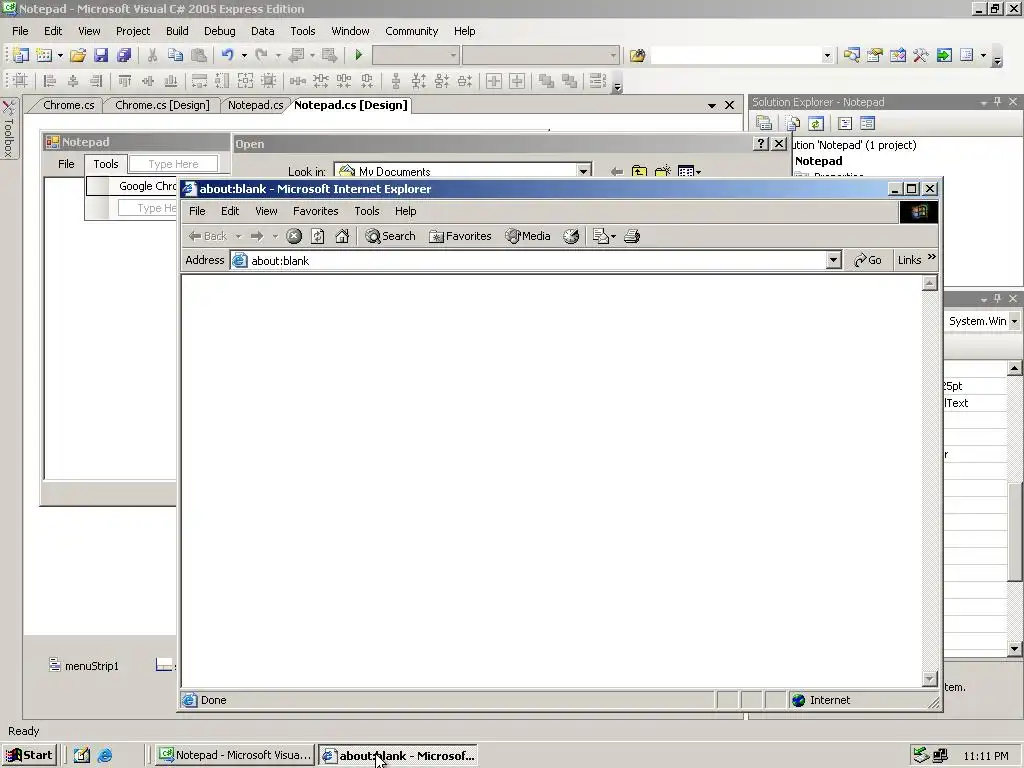Screen dimensions: 1024x768
Task: Open Internet Explorer Tools menu
Action: pyautogui.click(x=367, y=211)
